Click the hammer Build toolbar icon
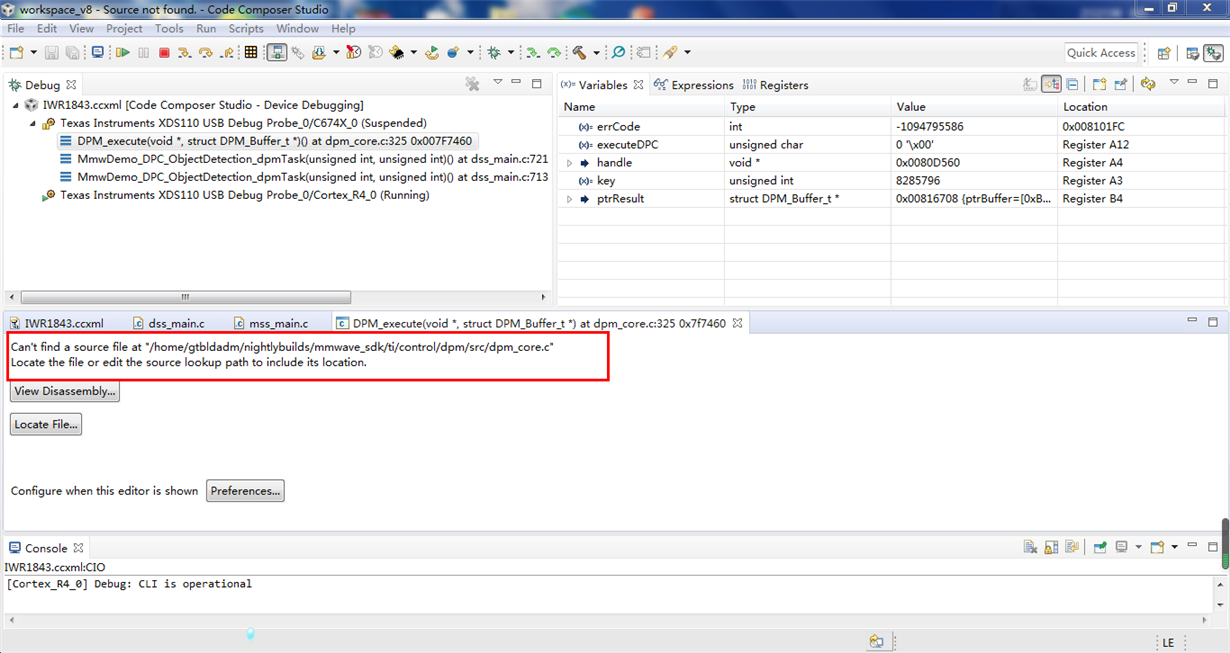The height and width of the screenshot is (653, 1230). pyautogui.click(x=579, y=52)
